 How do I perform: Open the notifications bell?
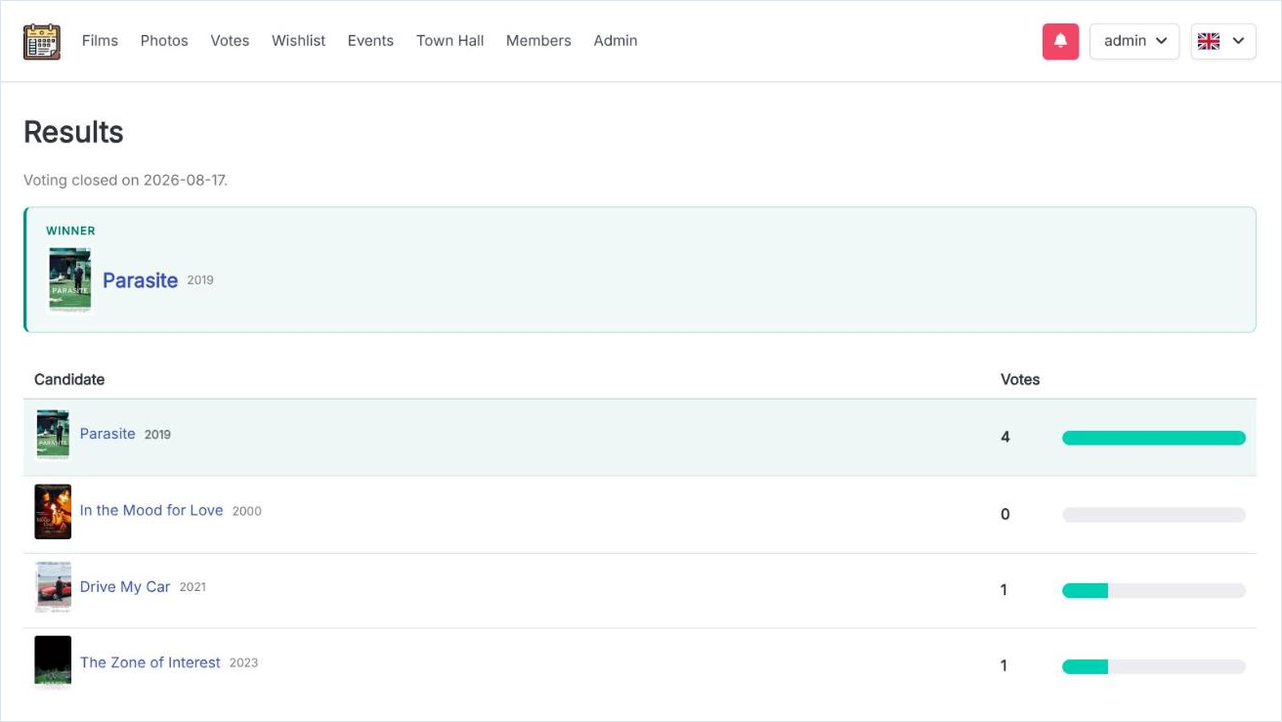pos(1060,41)
